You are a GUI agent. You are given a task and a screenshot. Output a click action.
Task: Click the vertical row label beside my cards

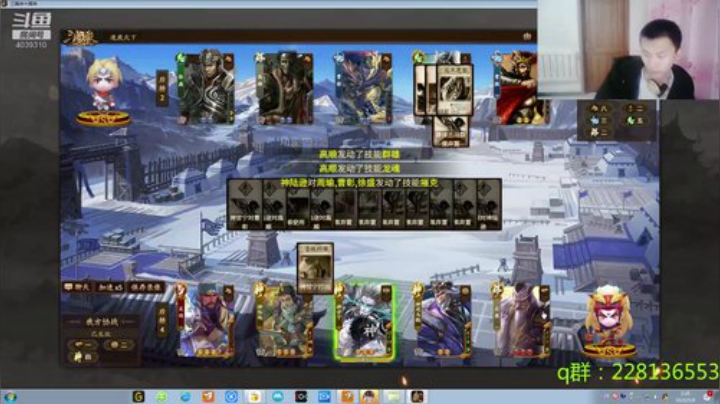click(x=162, y=320)
